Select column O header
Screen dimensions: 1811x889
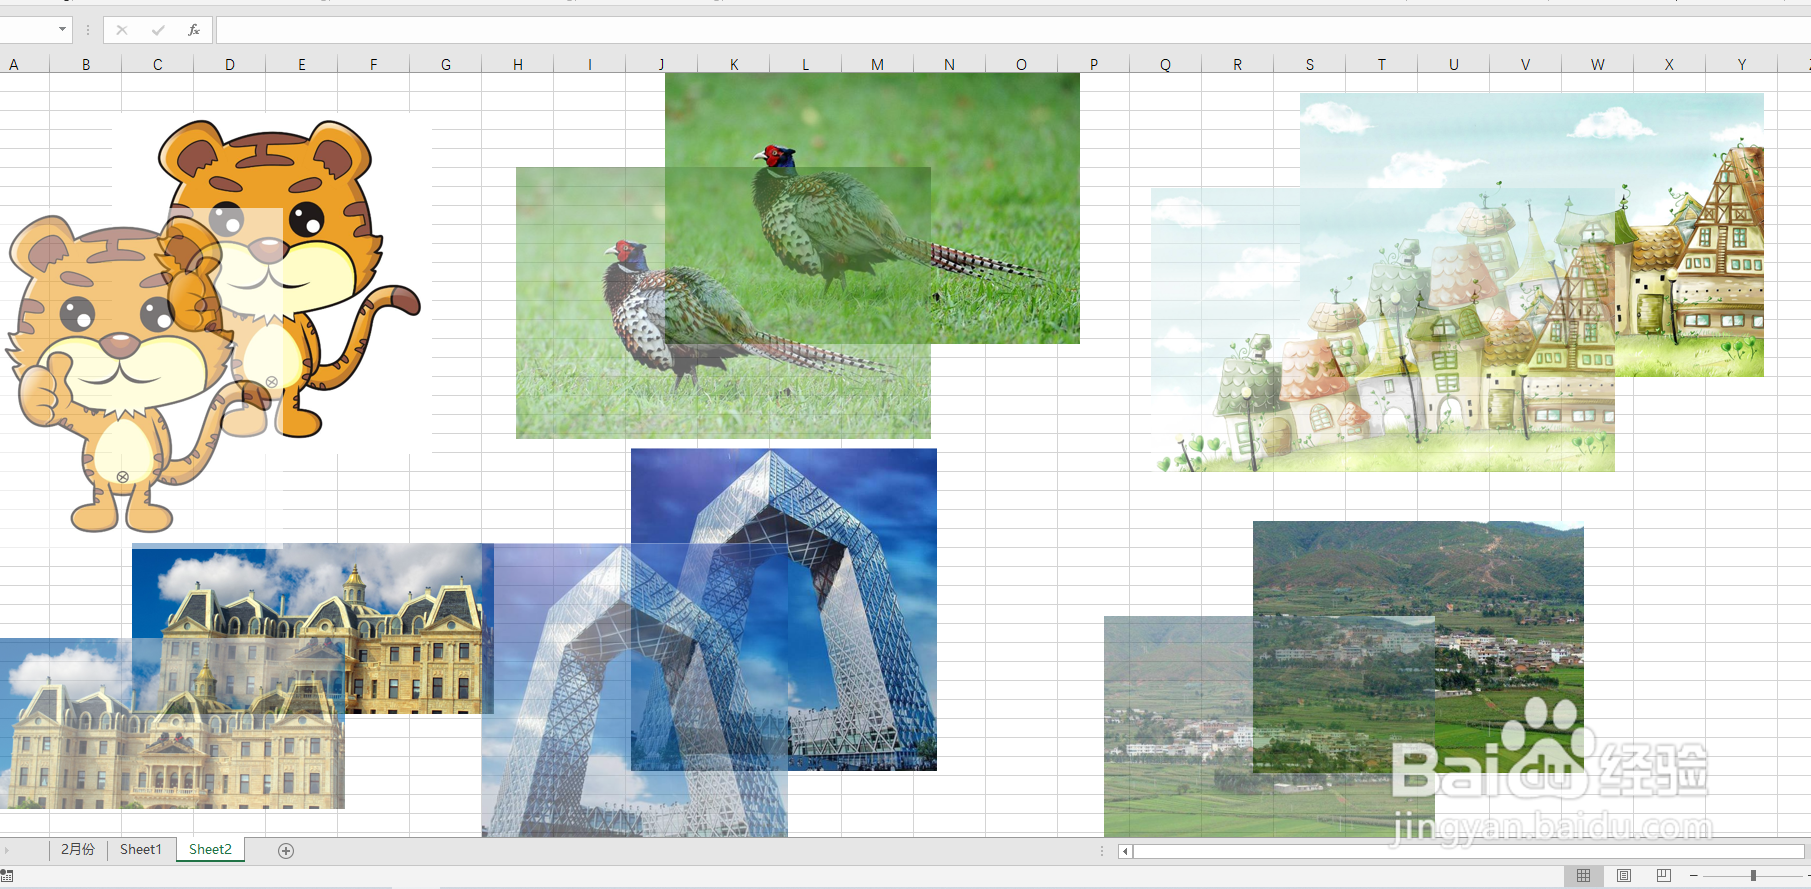point(1022,64)
